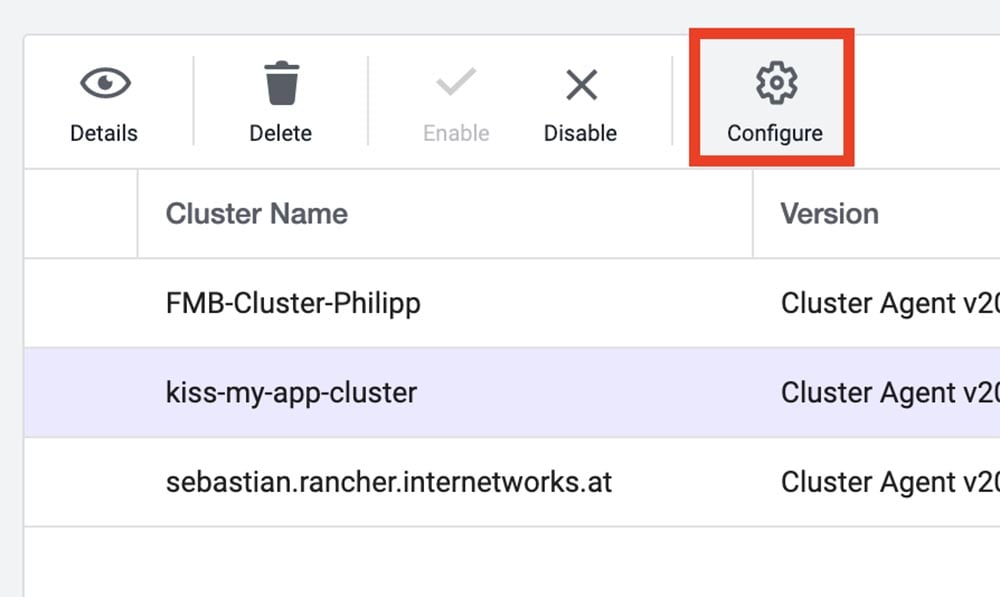
Task: Select the sebastian.rancher.internetworks.at cluster row
Action: tap(388, 482)
